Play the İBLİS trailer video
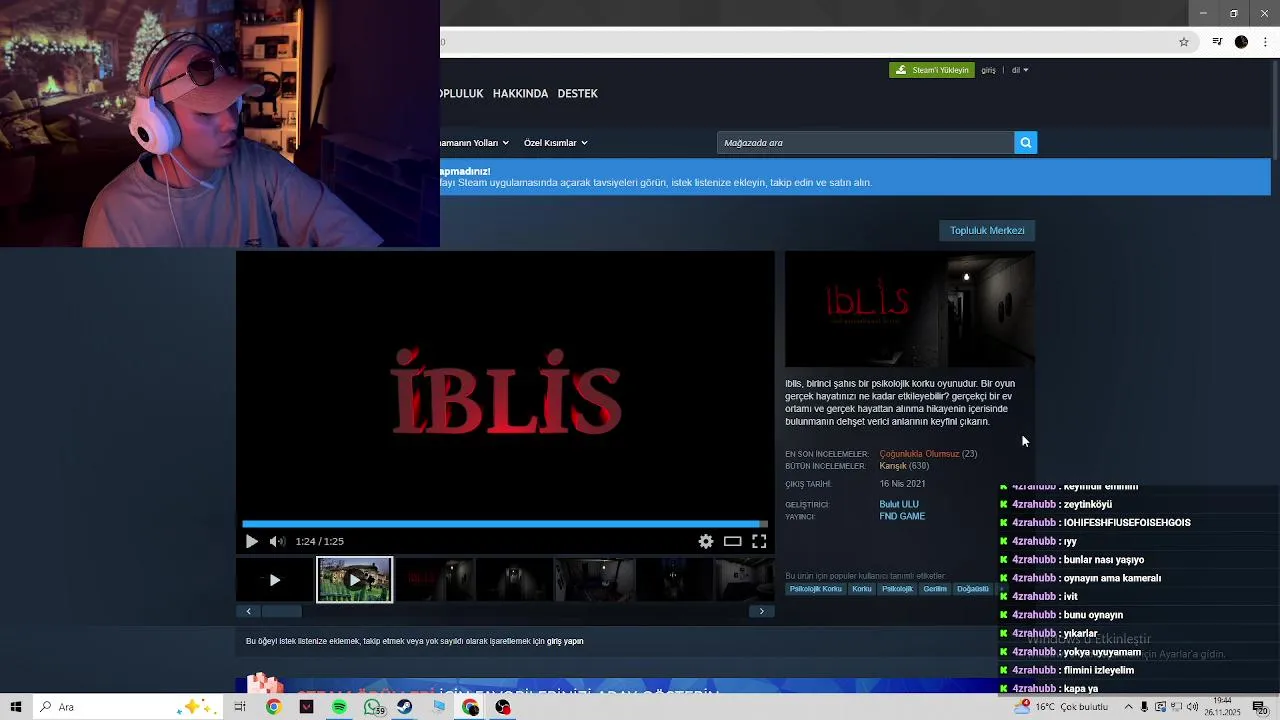1280x720 pixels. point(251,541)
